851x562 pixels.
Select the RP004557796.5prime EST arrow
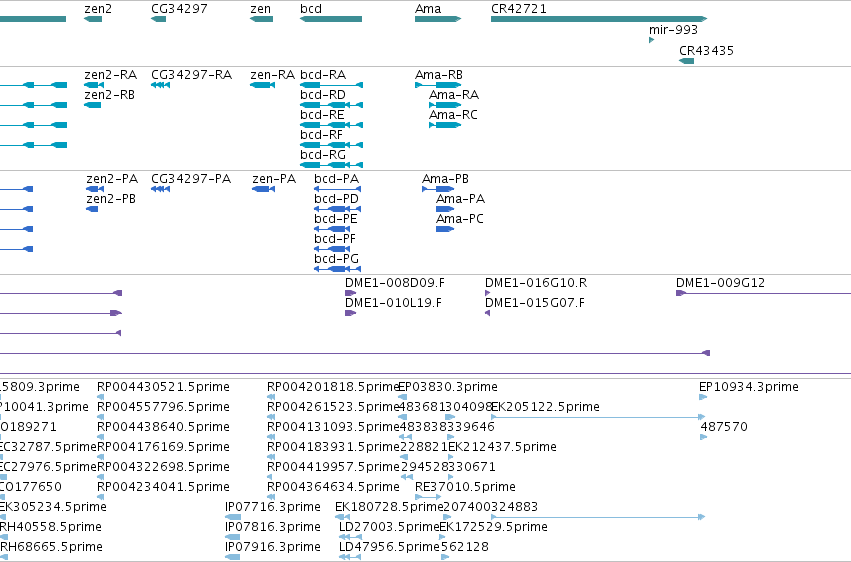(x=100, y=417)
